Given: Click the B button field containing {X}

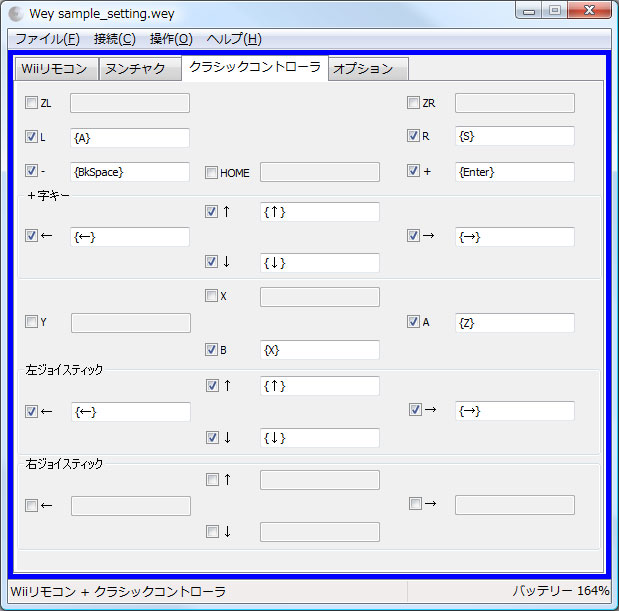Looking at the screenshot, I should click(x=320, y=350).
